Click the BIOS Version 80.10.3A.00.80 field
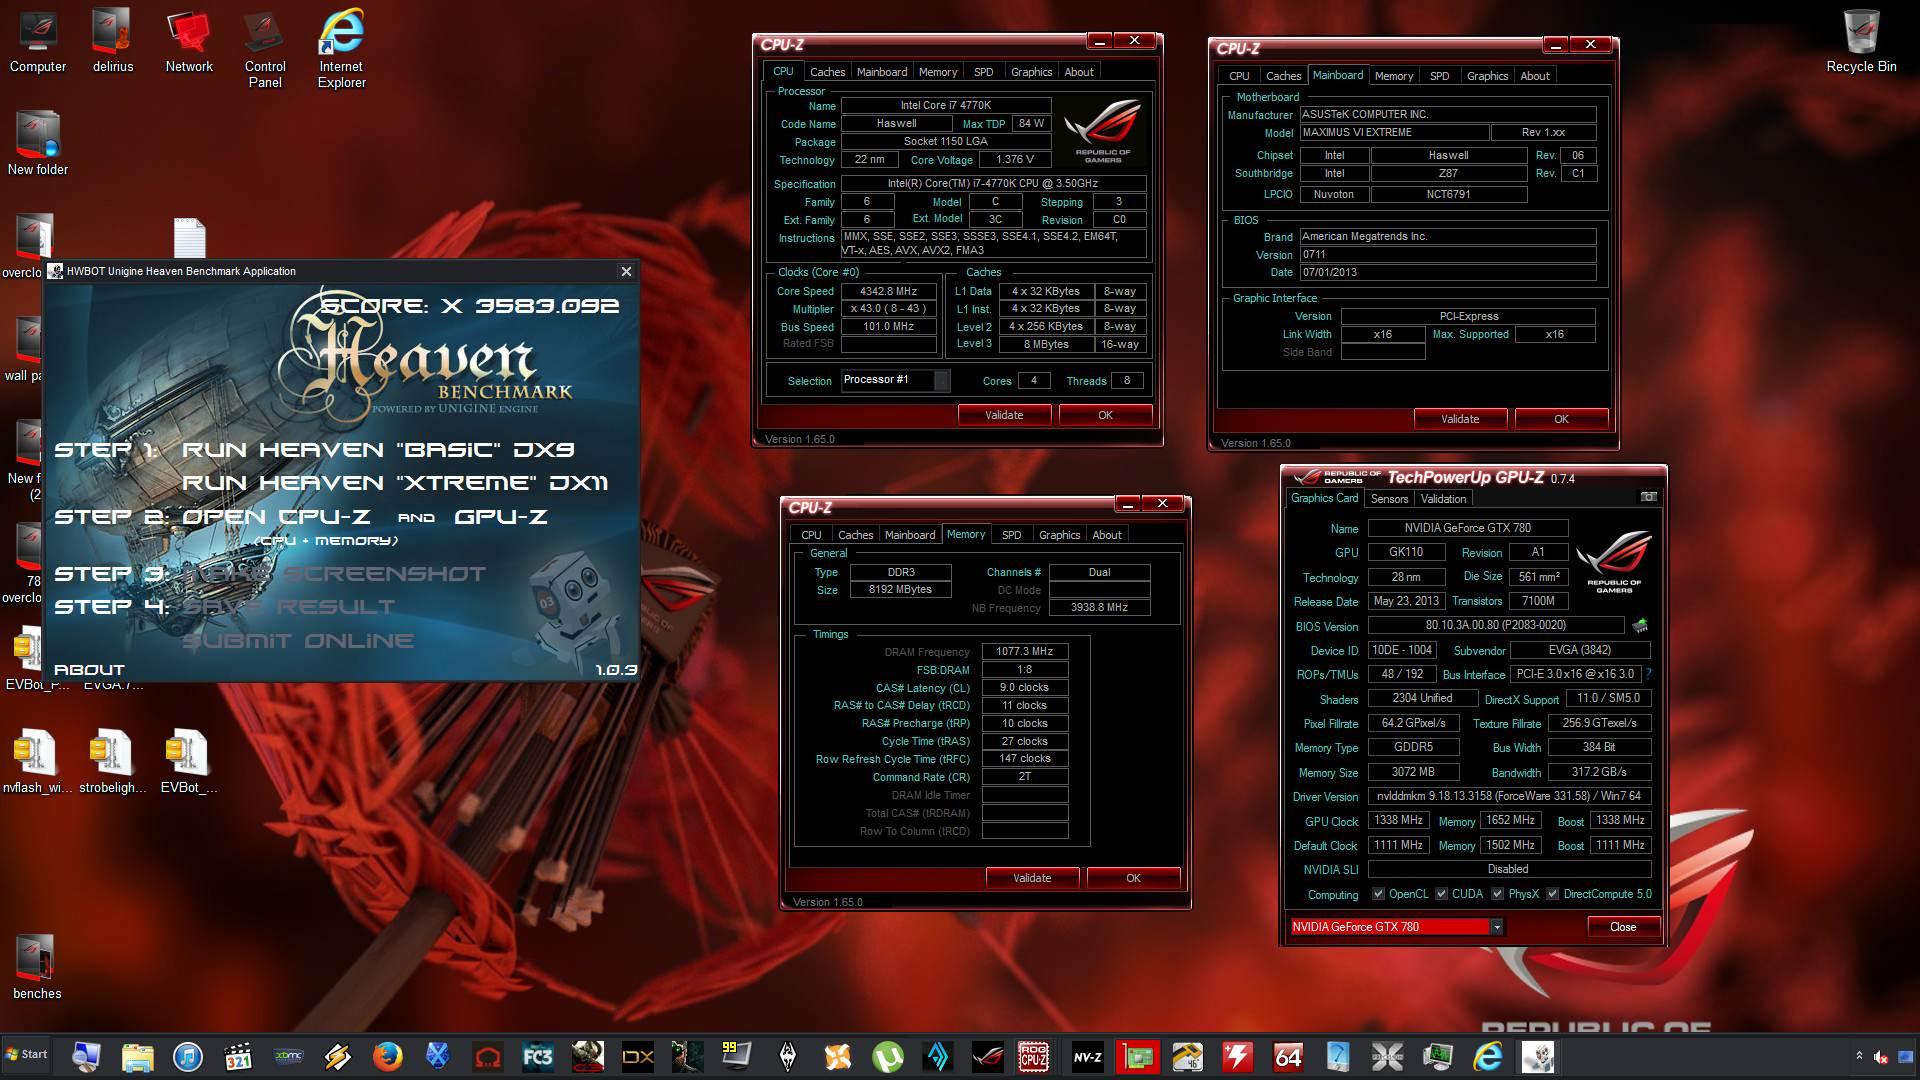The height and width of the screenshot is (1080, 1920). click(x=1495, y=626)
